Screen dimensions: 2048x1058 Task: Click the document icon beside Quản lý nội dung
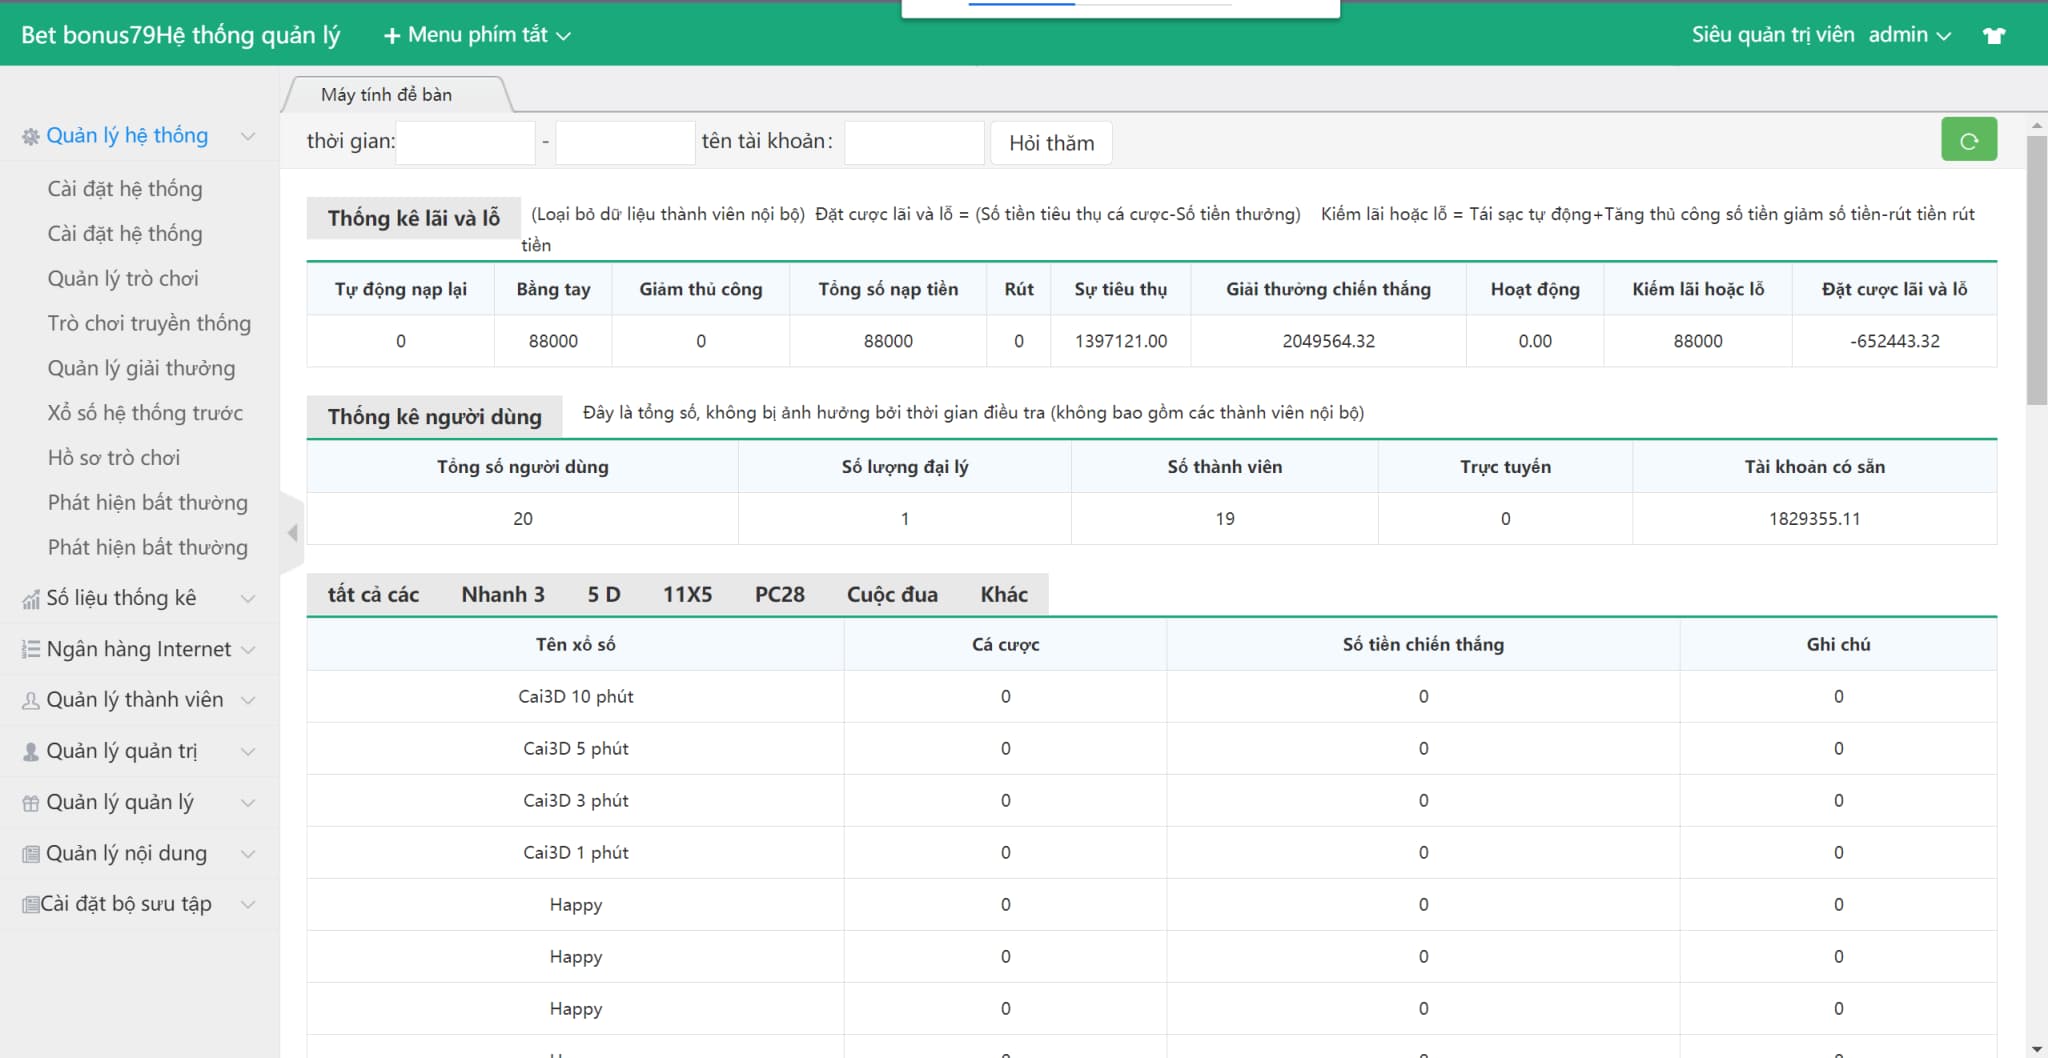[31, 854]
